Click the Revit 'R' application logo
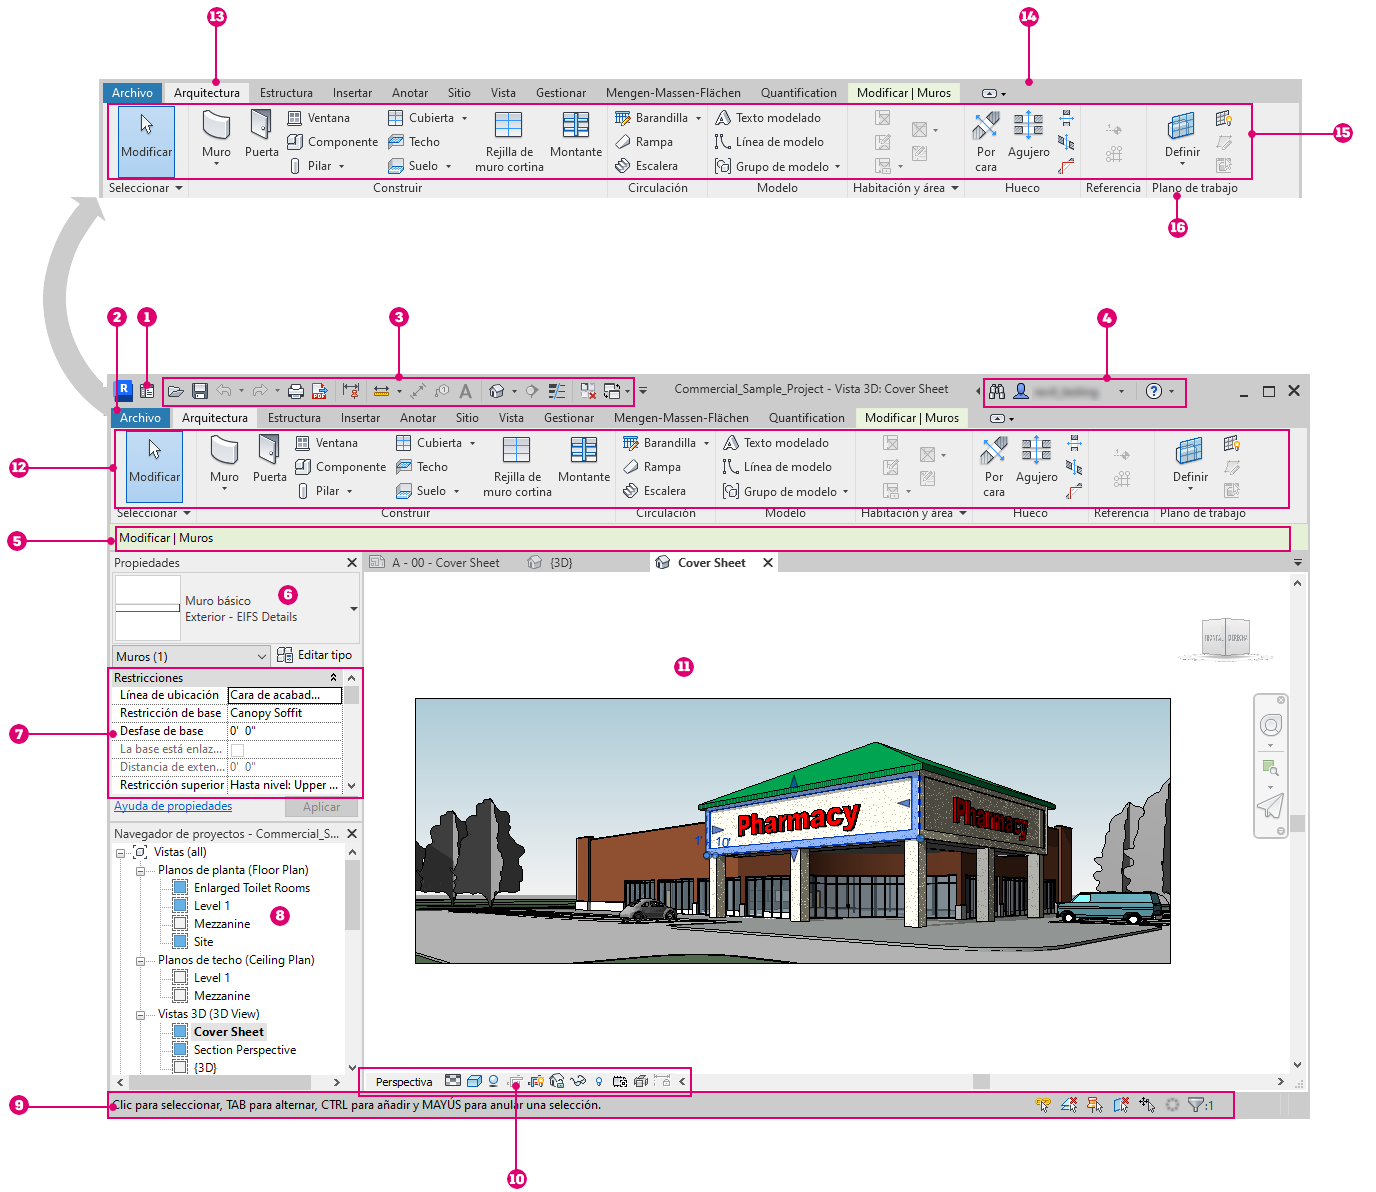The height and width of the screenshot is (1192, 1376). (125, 390)
